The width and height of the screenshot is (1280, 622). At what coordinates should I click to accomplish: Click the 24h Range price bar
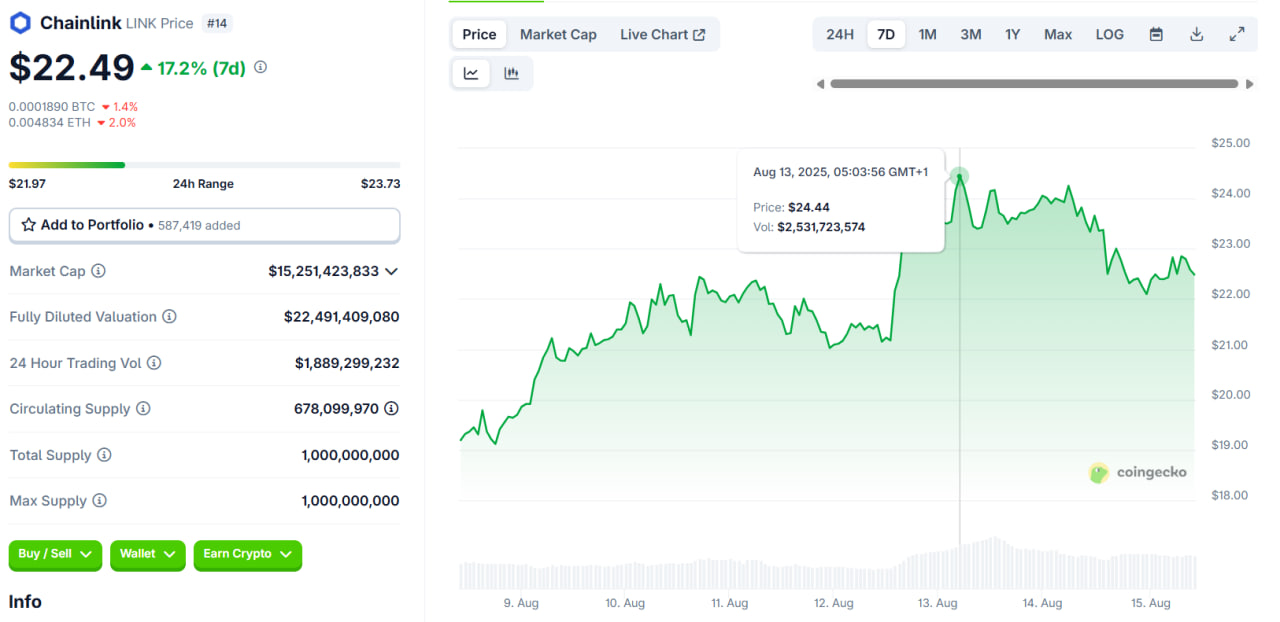[204, 165]
